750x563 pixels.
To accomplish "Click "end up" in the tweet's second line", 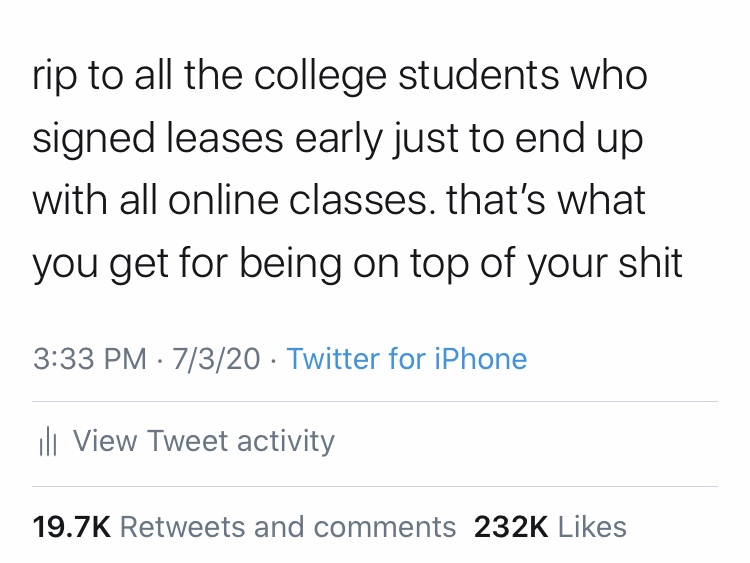I will point(579,139).
